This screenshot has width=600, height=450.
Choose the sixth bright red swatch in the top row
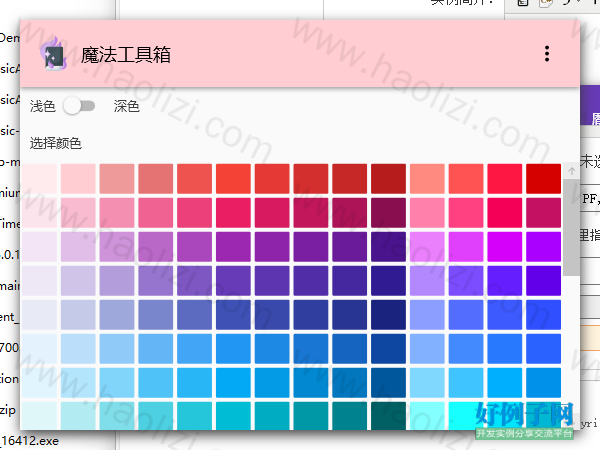click(x=233, y=179)
